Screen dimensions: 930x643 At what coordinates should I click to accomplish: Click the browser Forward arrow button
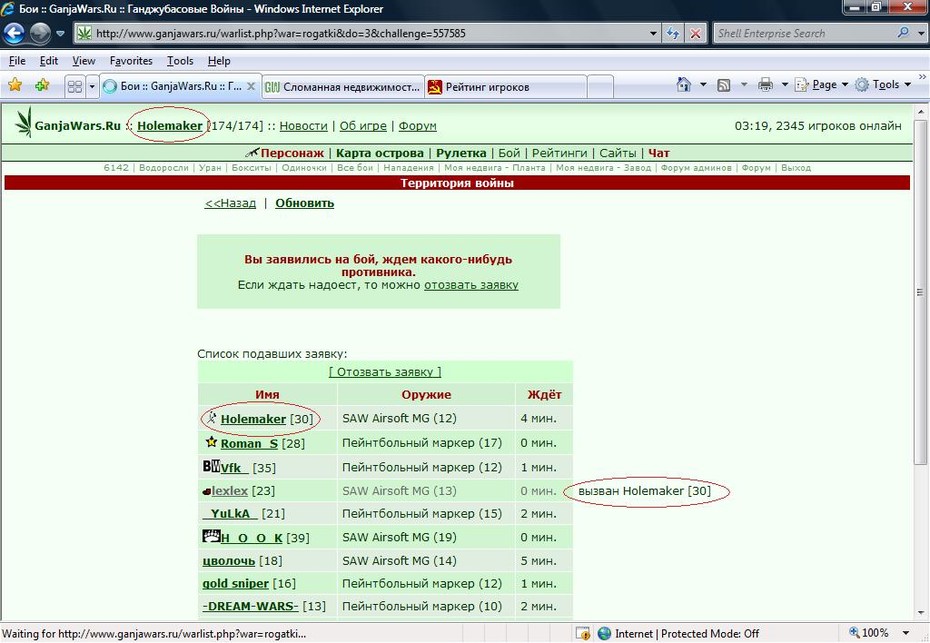(40, 33)
